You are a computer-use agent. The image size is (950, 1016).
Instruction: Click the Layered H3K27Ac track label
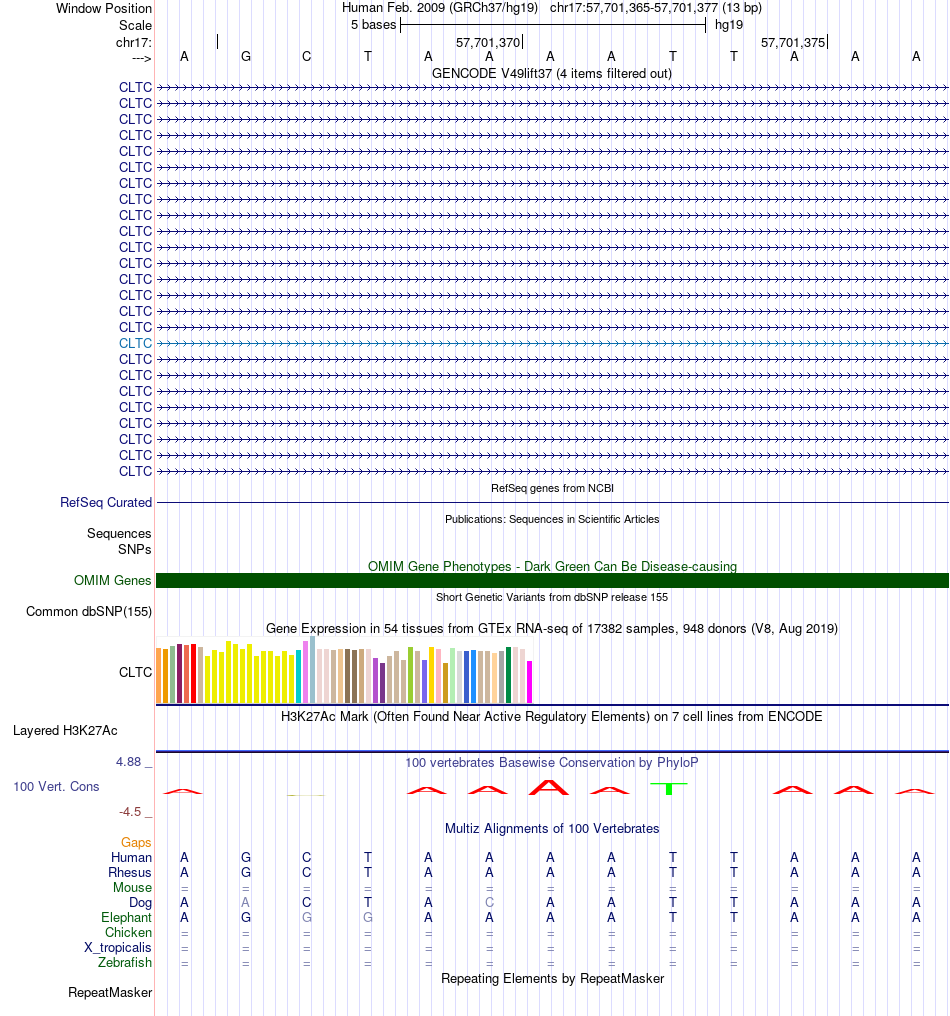tap(65, 731)
